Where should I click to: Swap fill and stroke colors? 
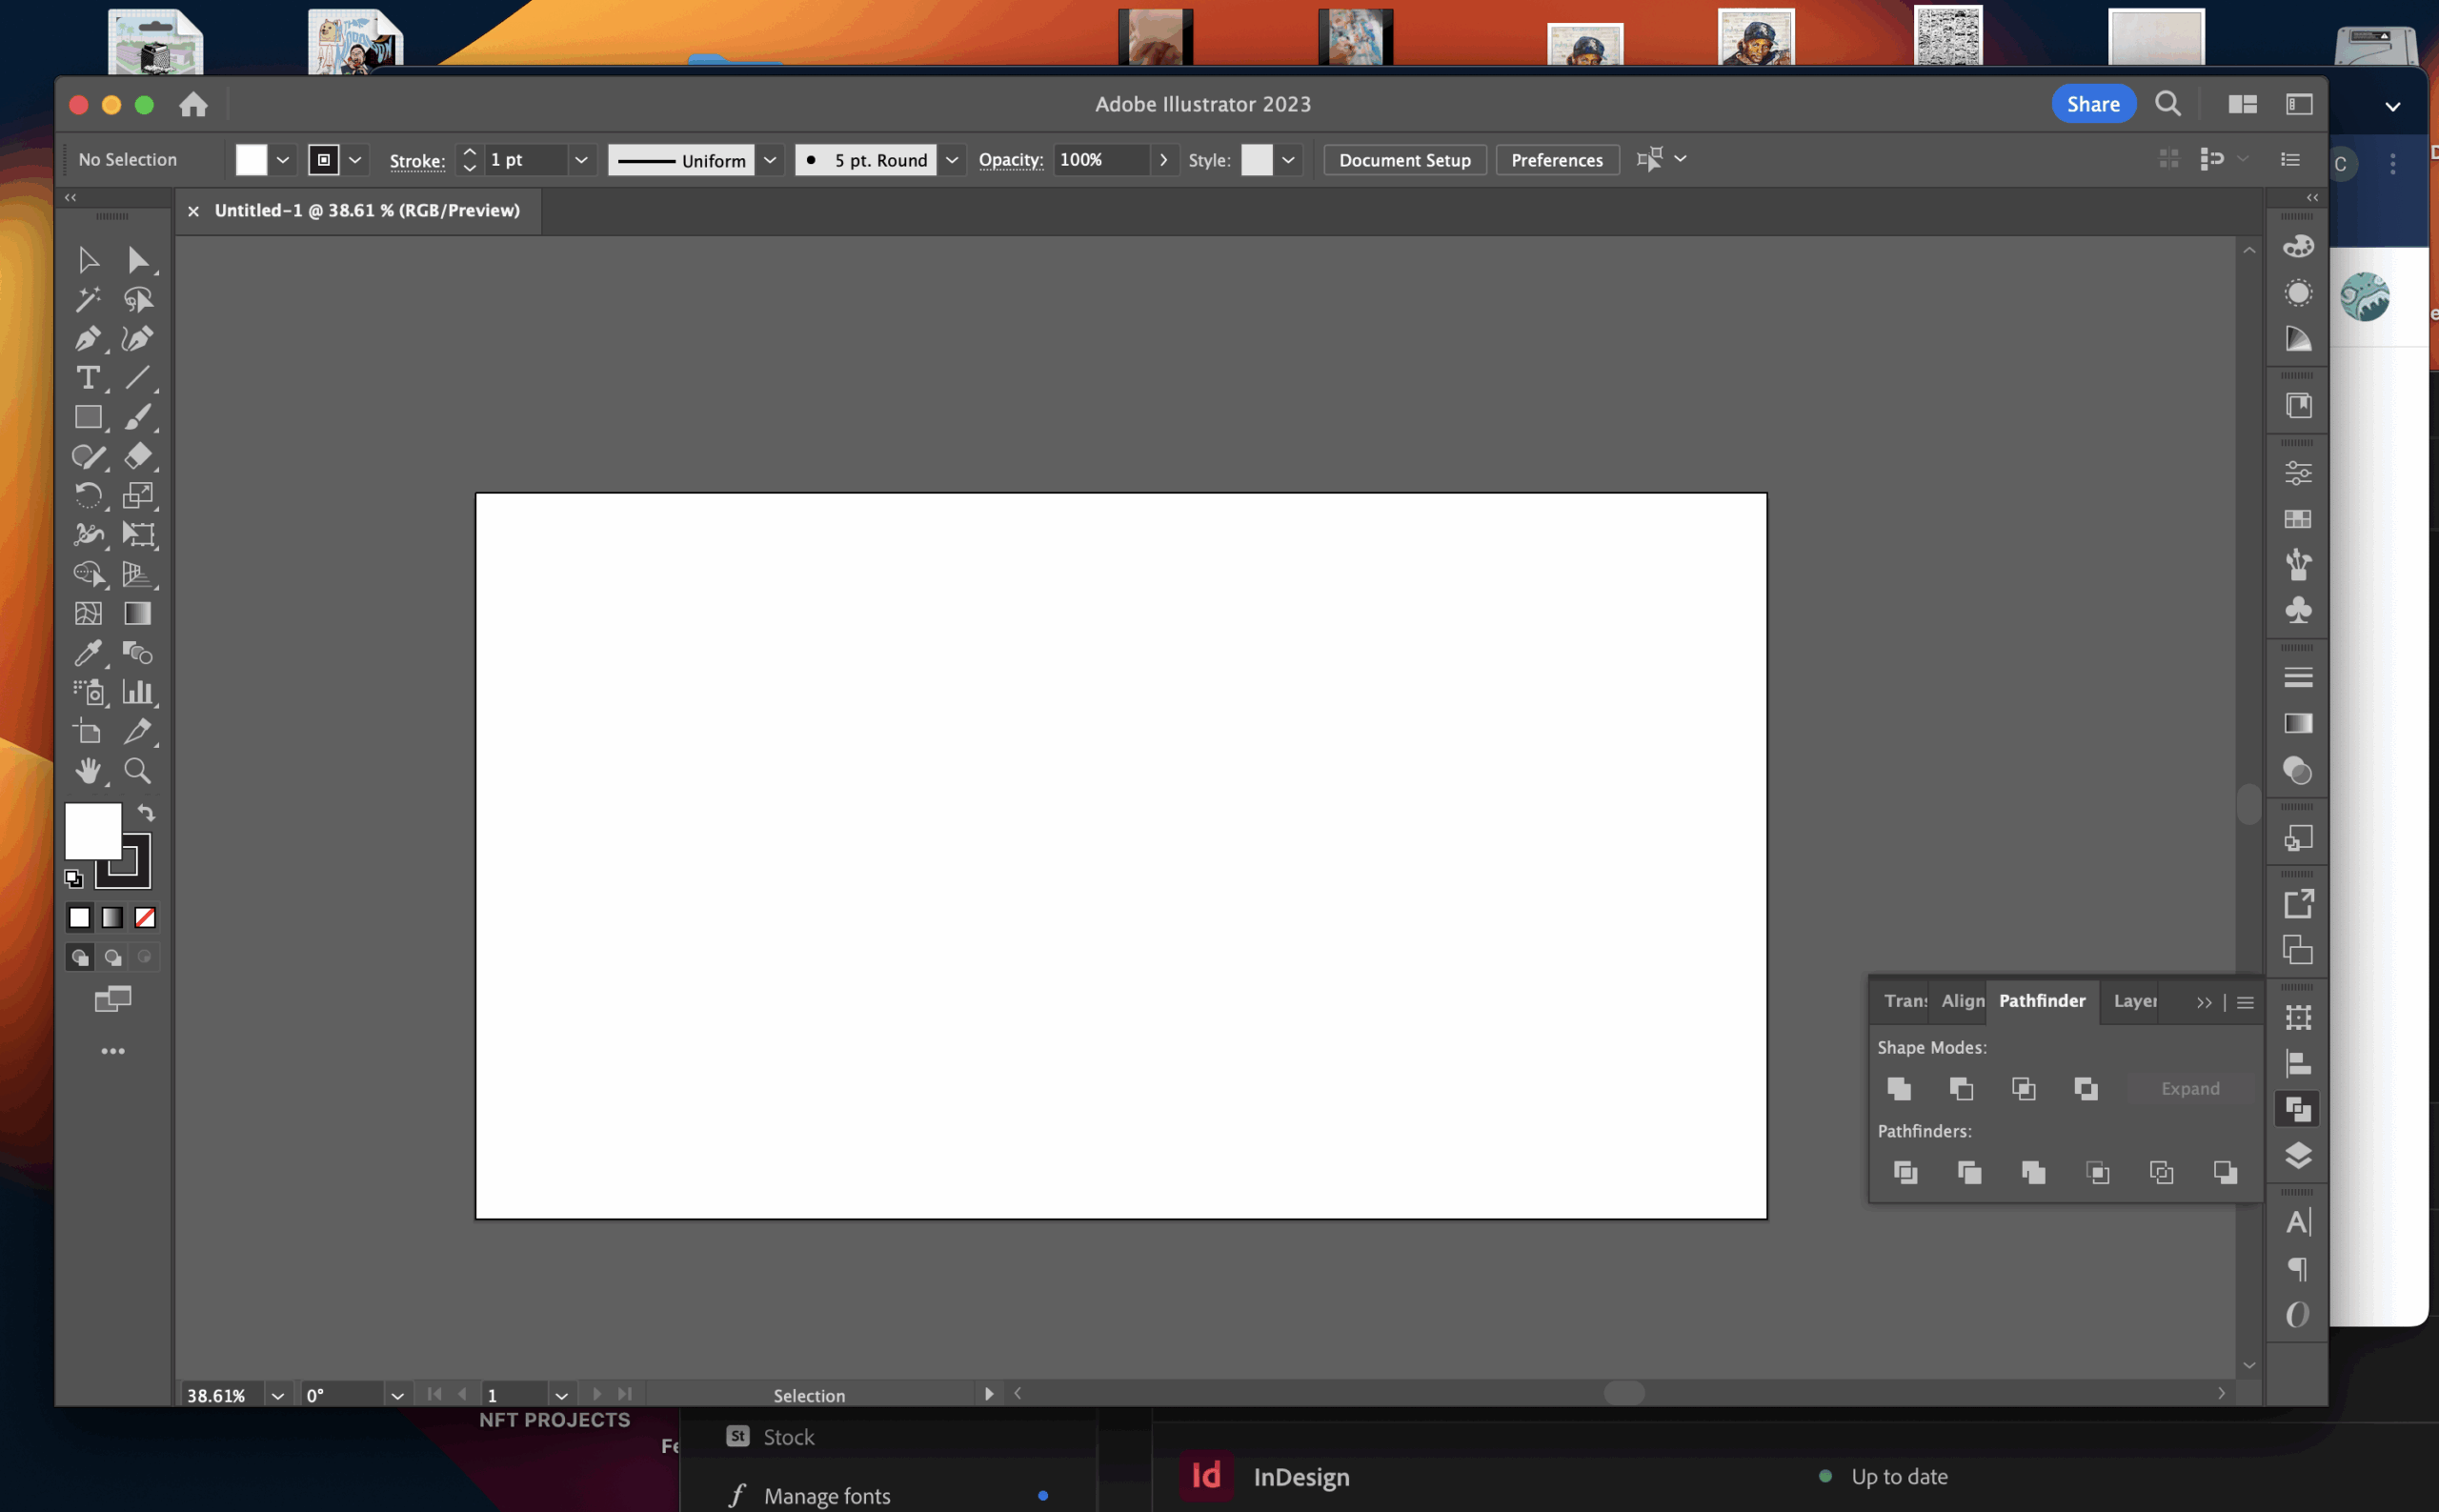[148, 812]
